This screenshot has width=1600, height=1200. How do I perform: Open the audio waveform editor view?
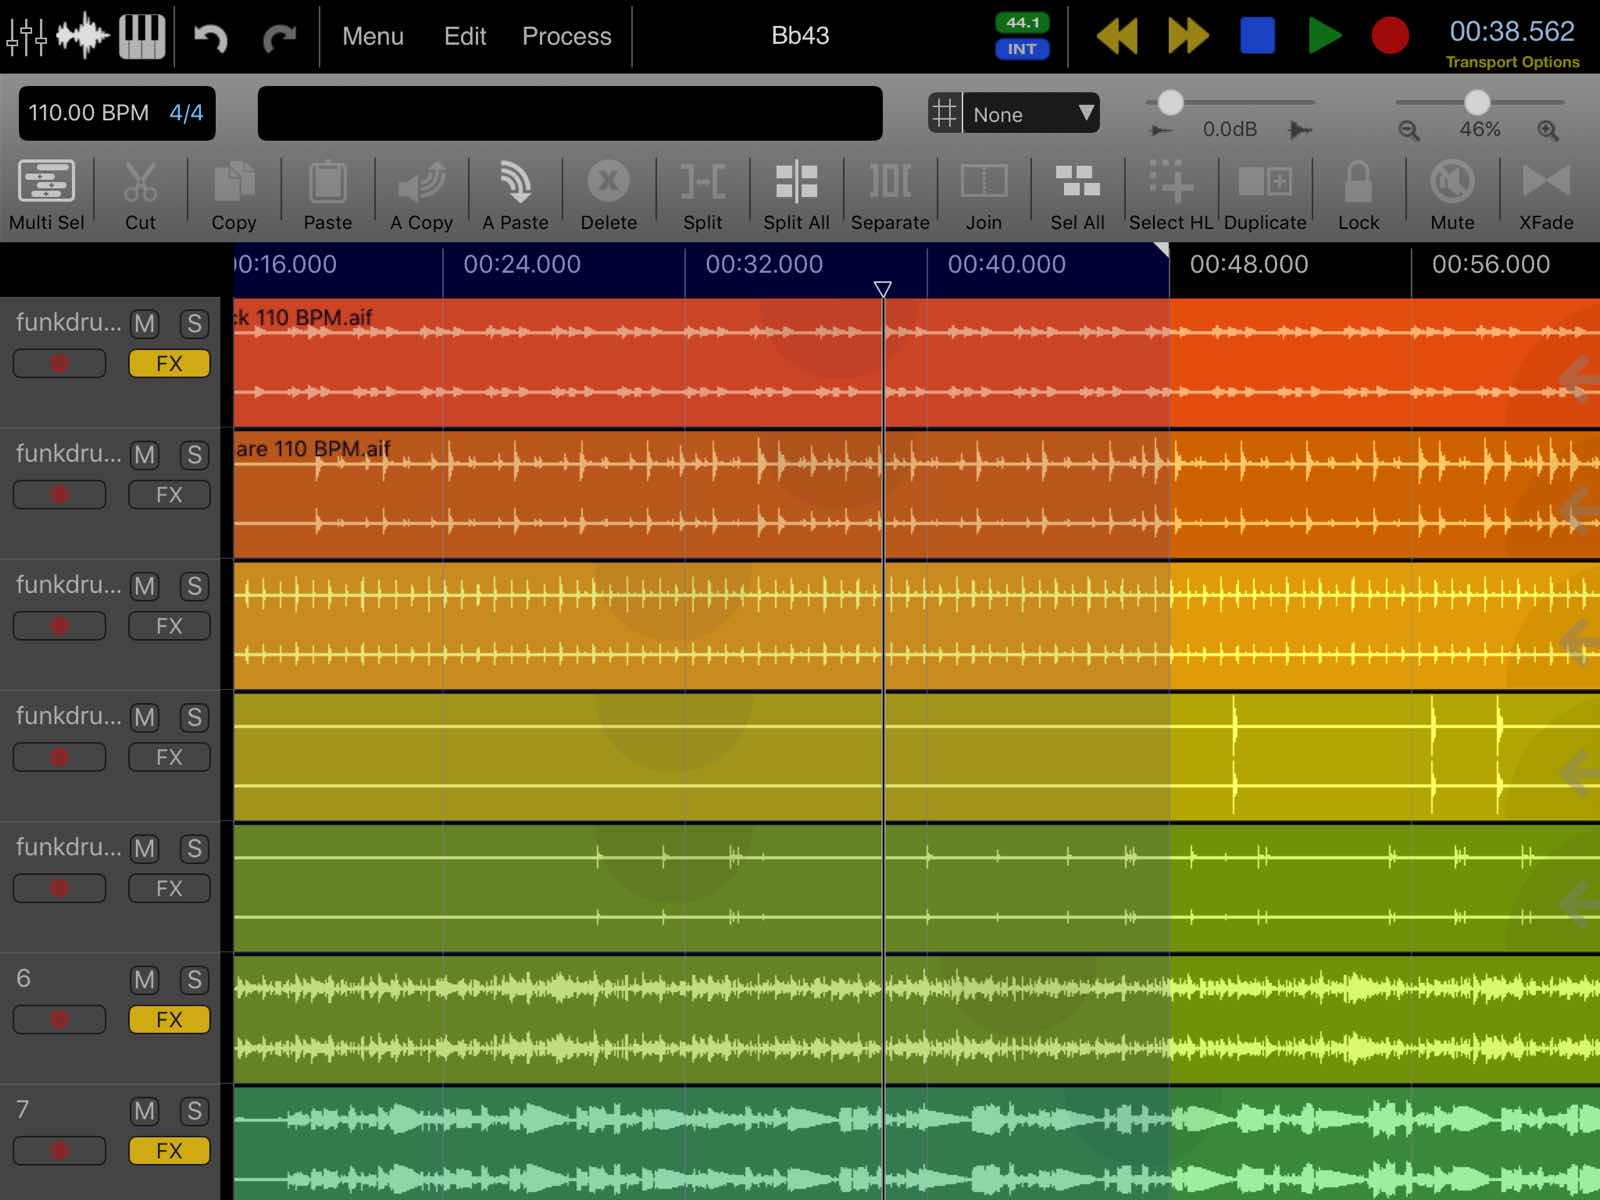[83, 36]
